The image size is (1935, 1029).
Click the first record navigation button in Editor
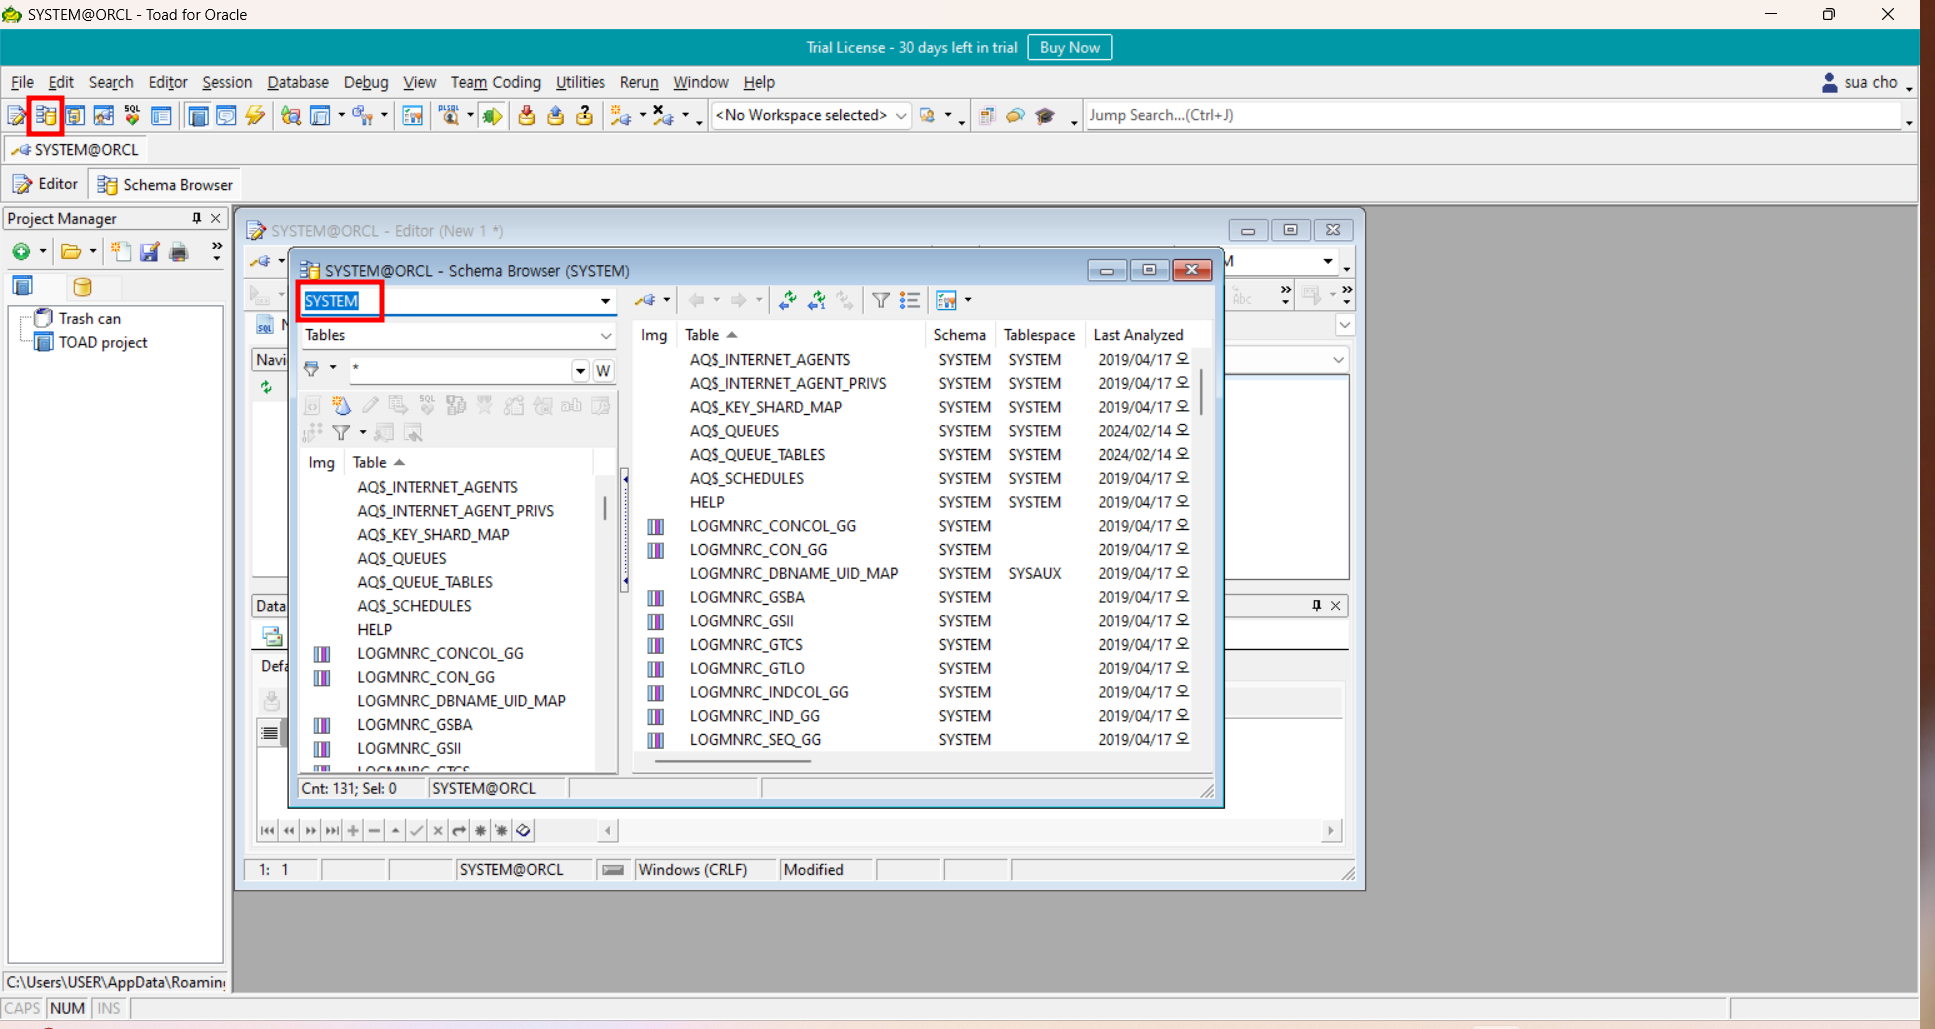[267, 830]
